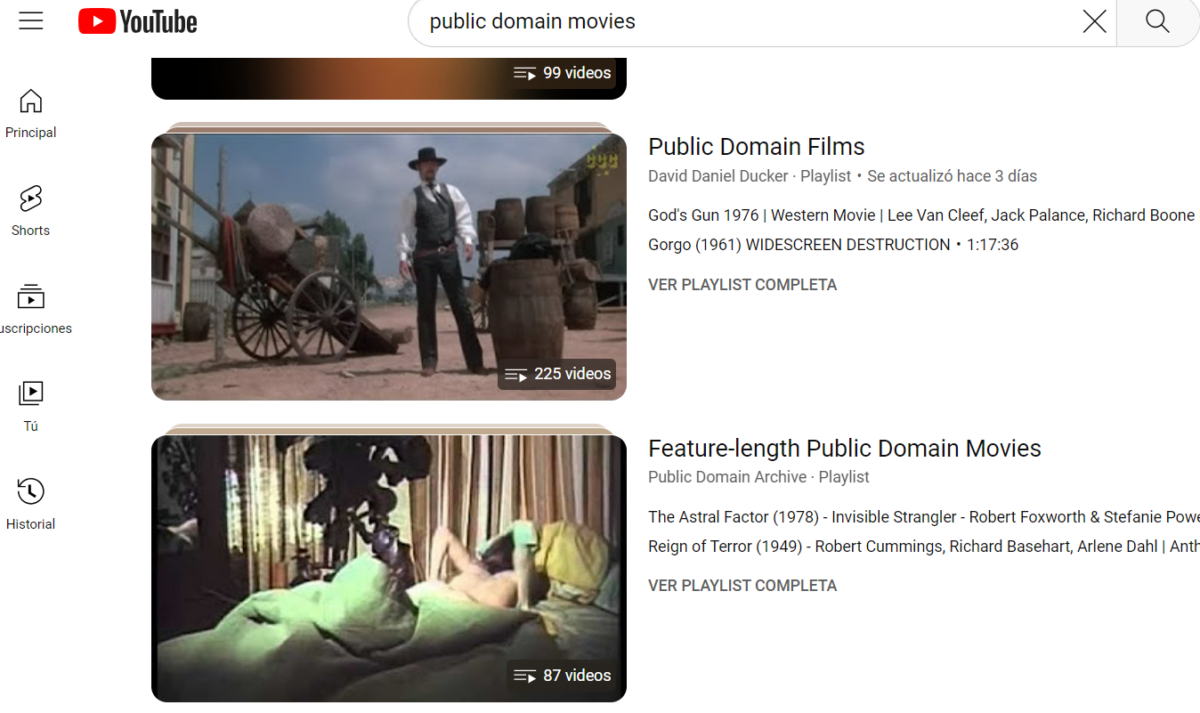Click VER PLAYLIST COMPLETA under Public Domain Films
Image resolution: width=1200 pixels, height=713 pixels.
pyautogui.click(x=742, y=284)
